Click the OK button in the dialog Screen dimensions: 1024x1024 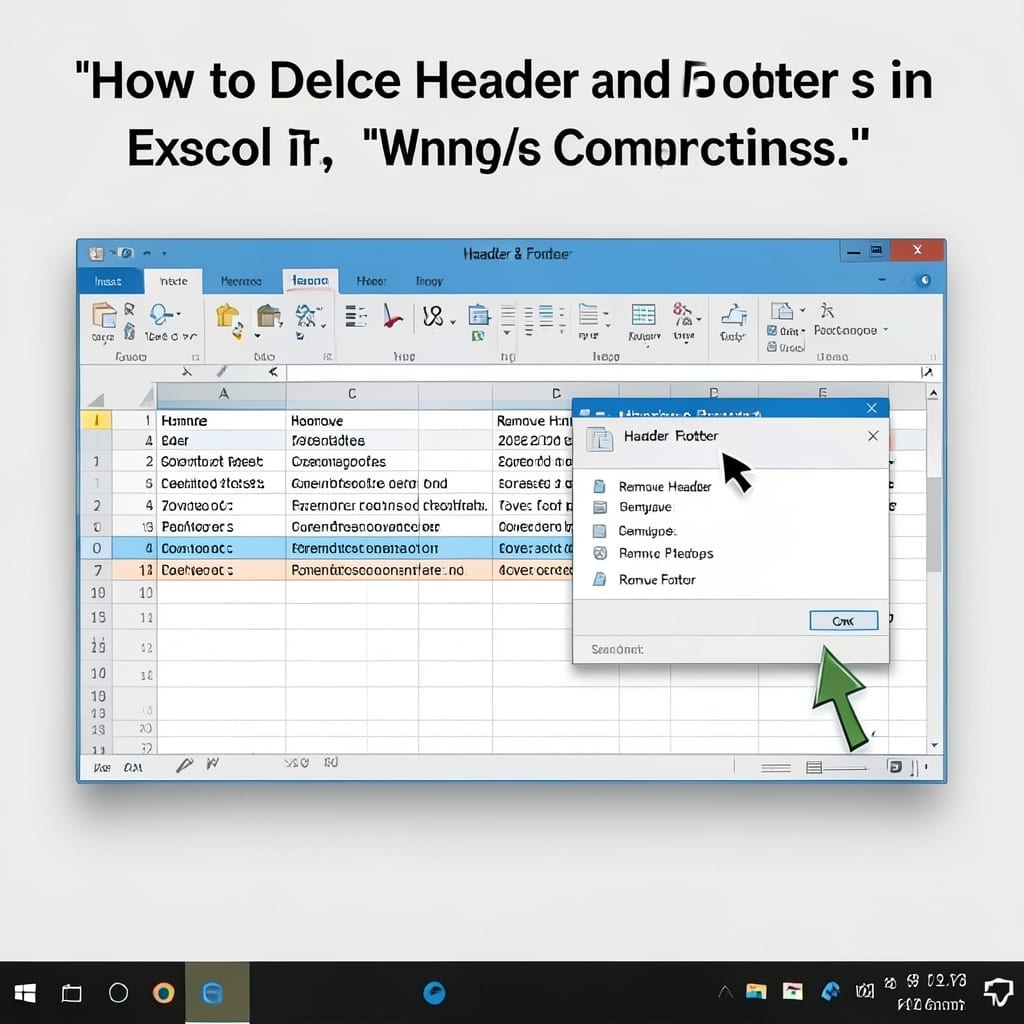(843, 620)
